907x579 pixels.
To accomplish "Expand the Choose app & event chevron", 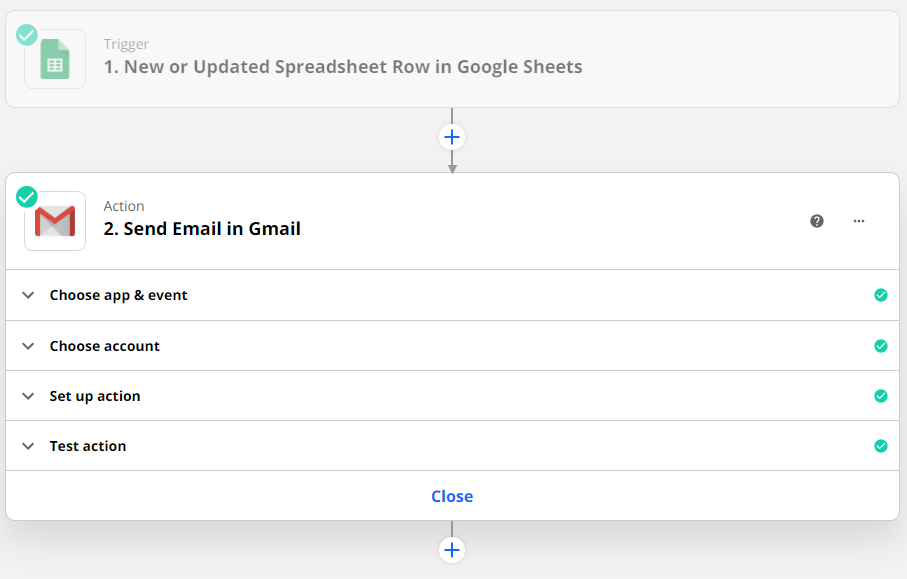I will point(28,295).
